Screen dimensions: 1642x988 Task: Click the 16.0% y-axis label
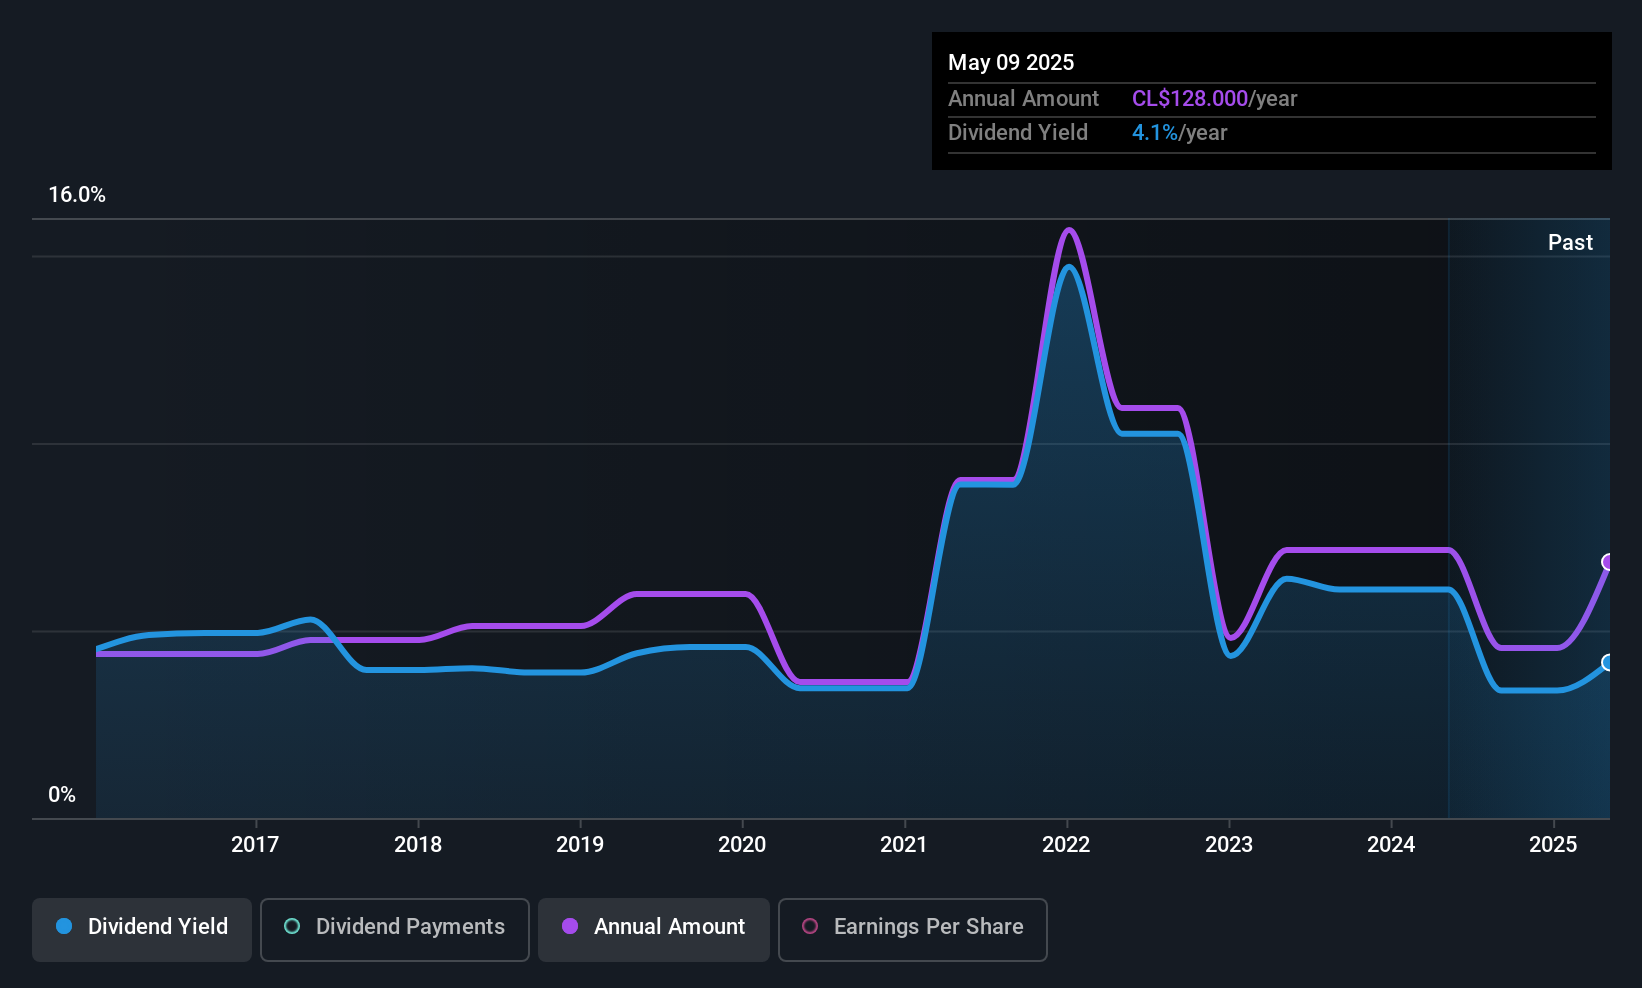pos(77,195)
